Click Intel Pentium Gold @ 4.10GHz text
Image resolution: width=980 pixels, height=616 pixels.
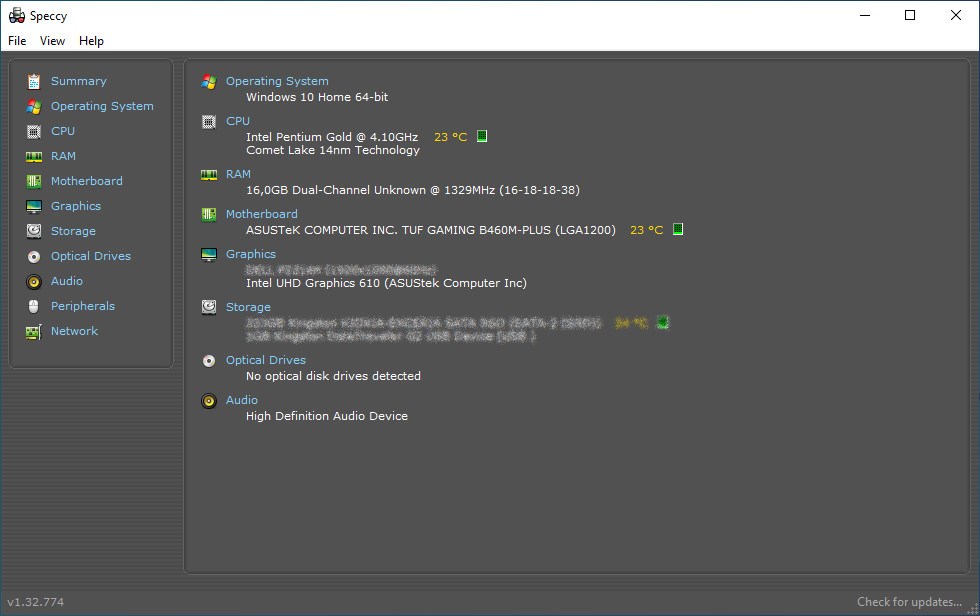pyautogui.click(x=332, y=137)
